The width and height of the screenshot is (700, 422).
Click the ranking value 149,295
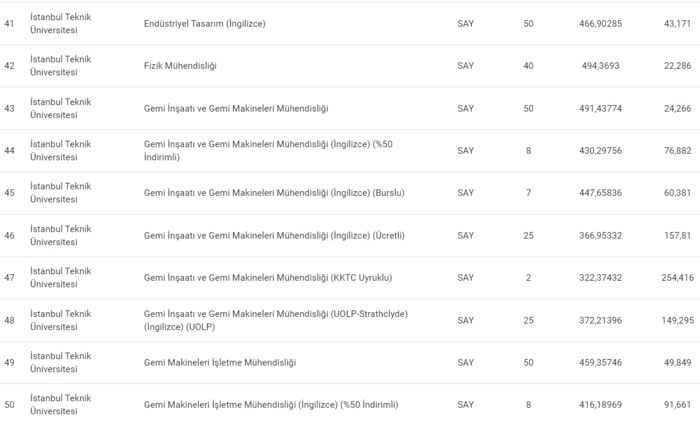[x=677, y=320]
